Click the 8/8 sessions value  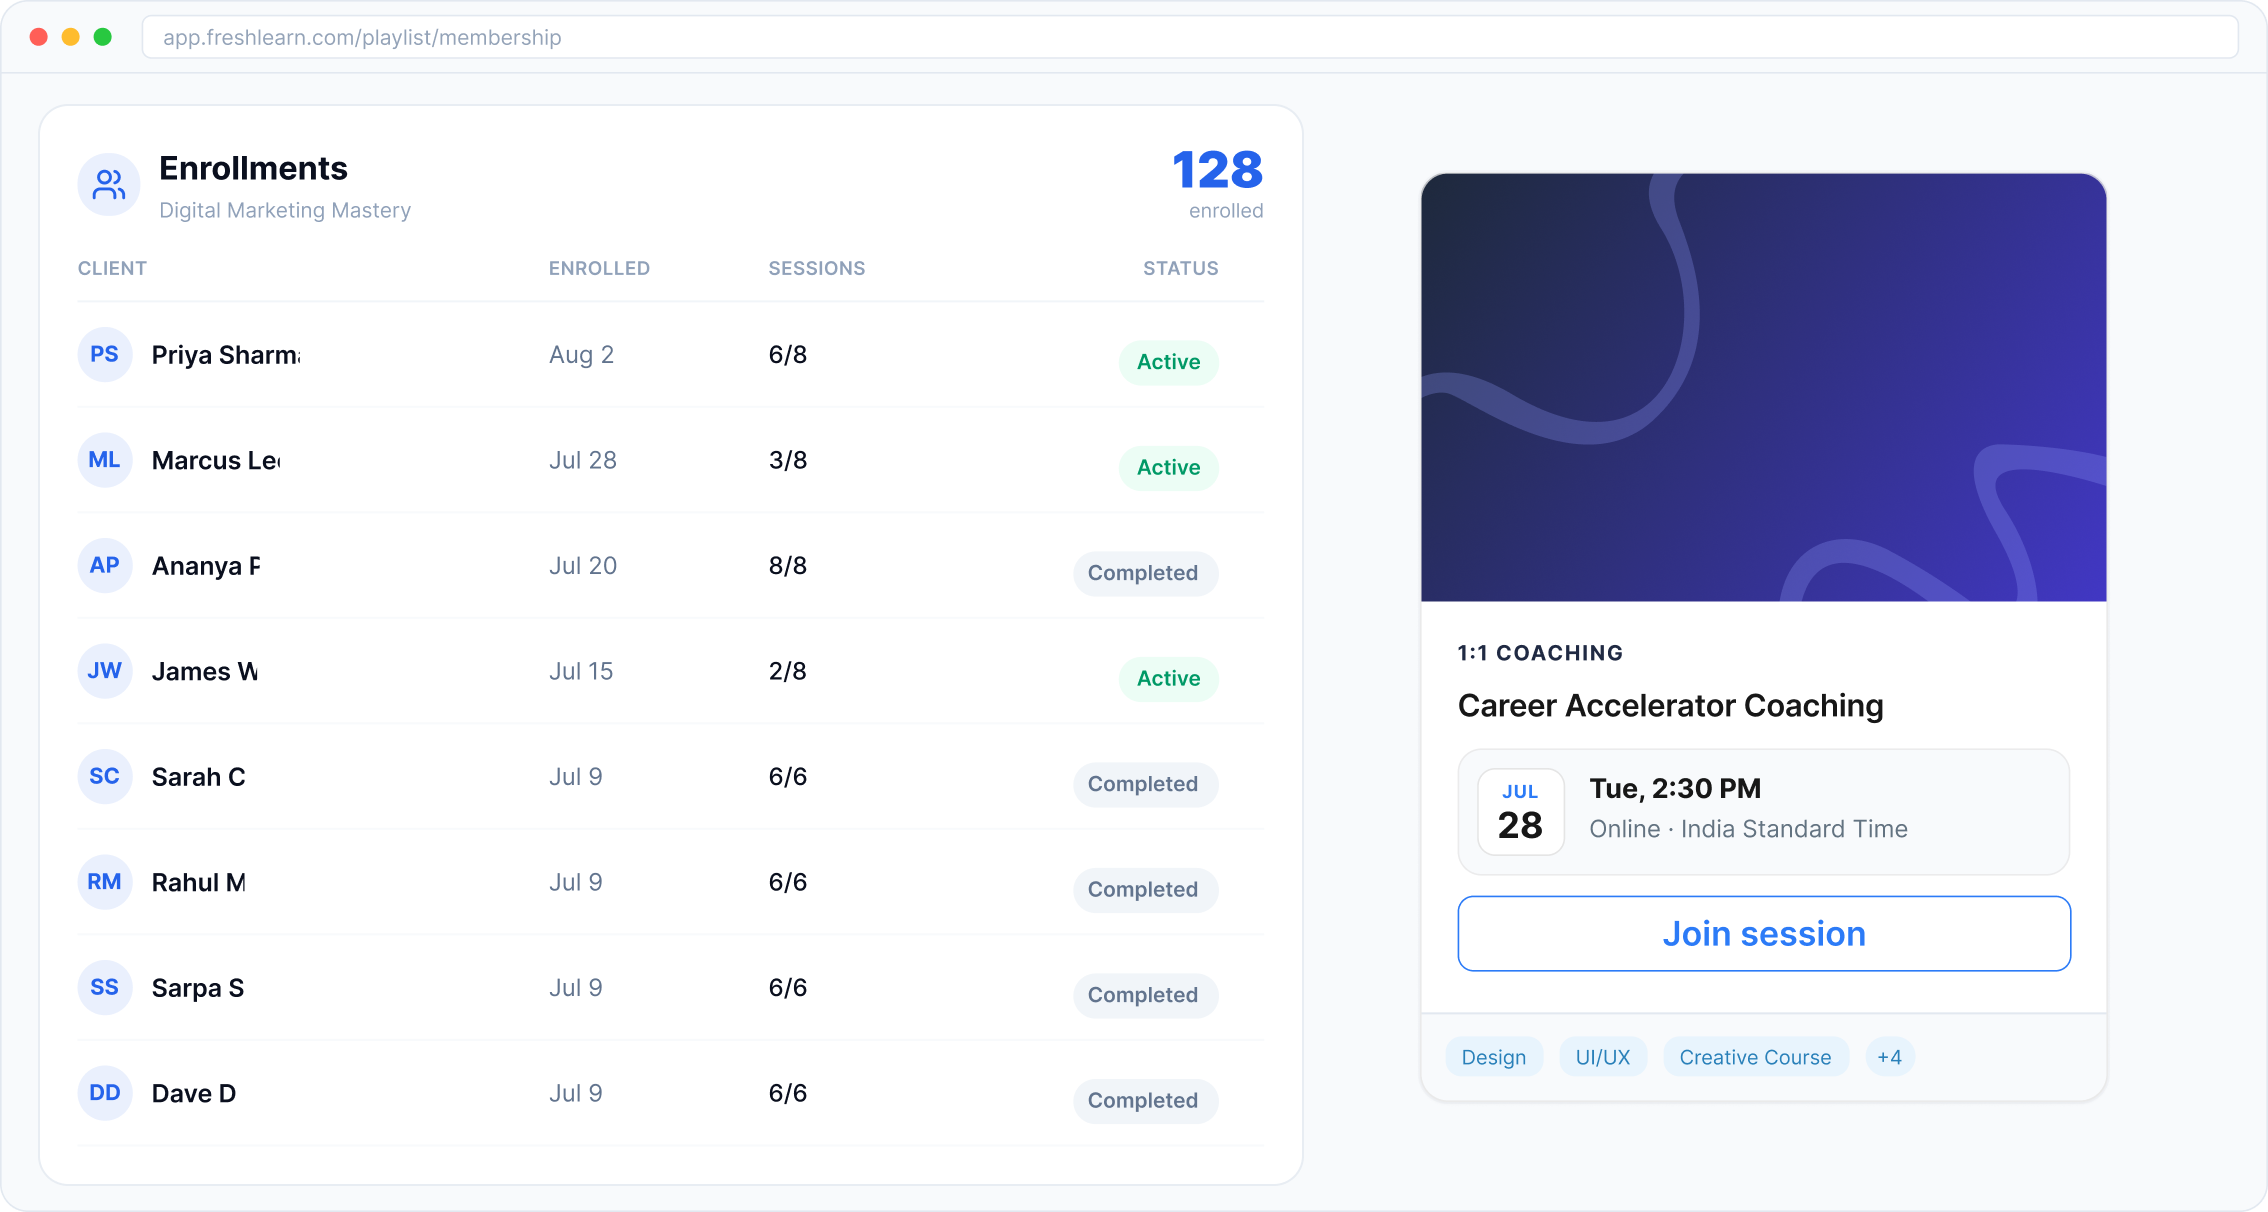coord(788,566)
